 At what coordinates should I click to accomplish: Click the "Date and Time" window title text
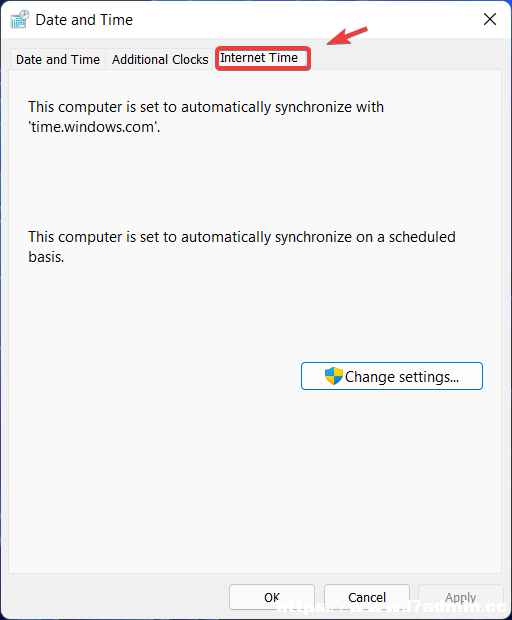coord(84,20)
